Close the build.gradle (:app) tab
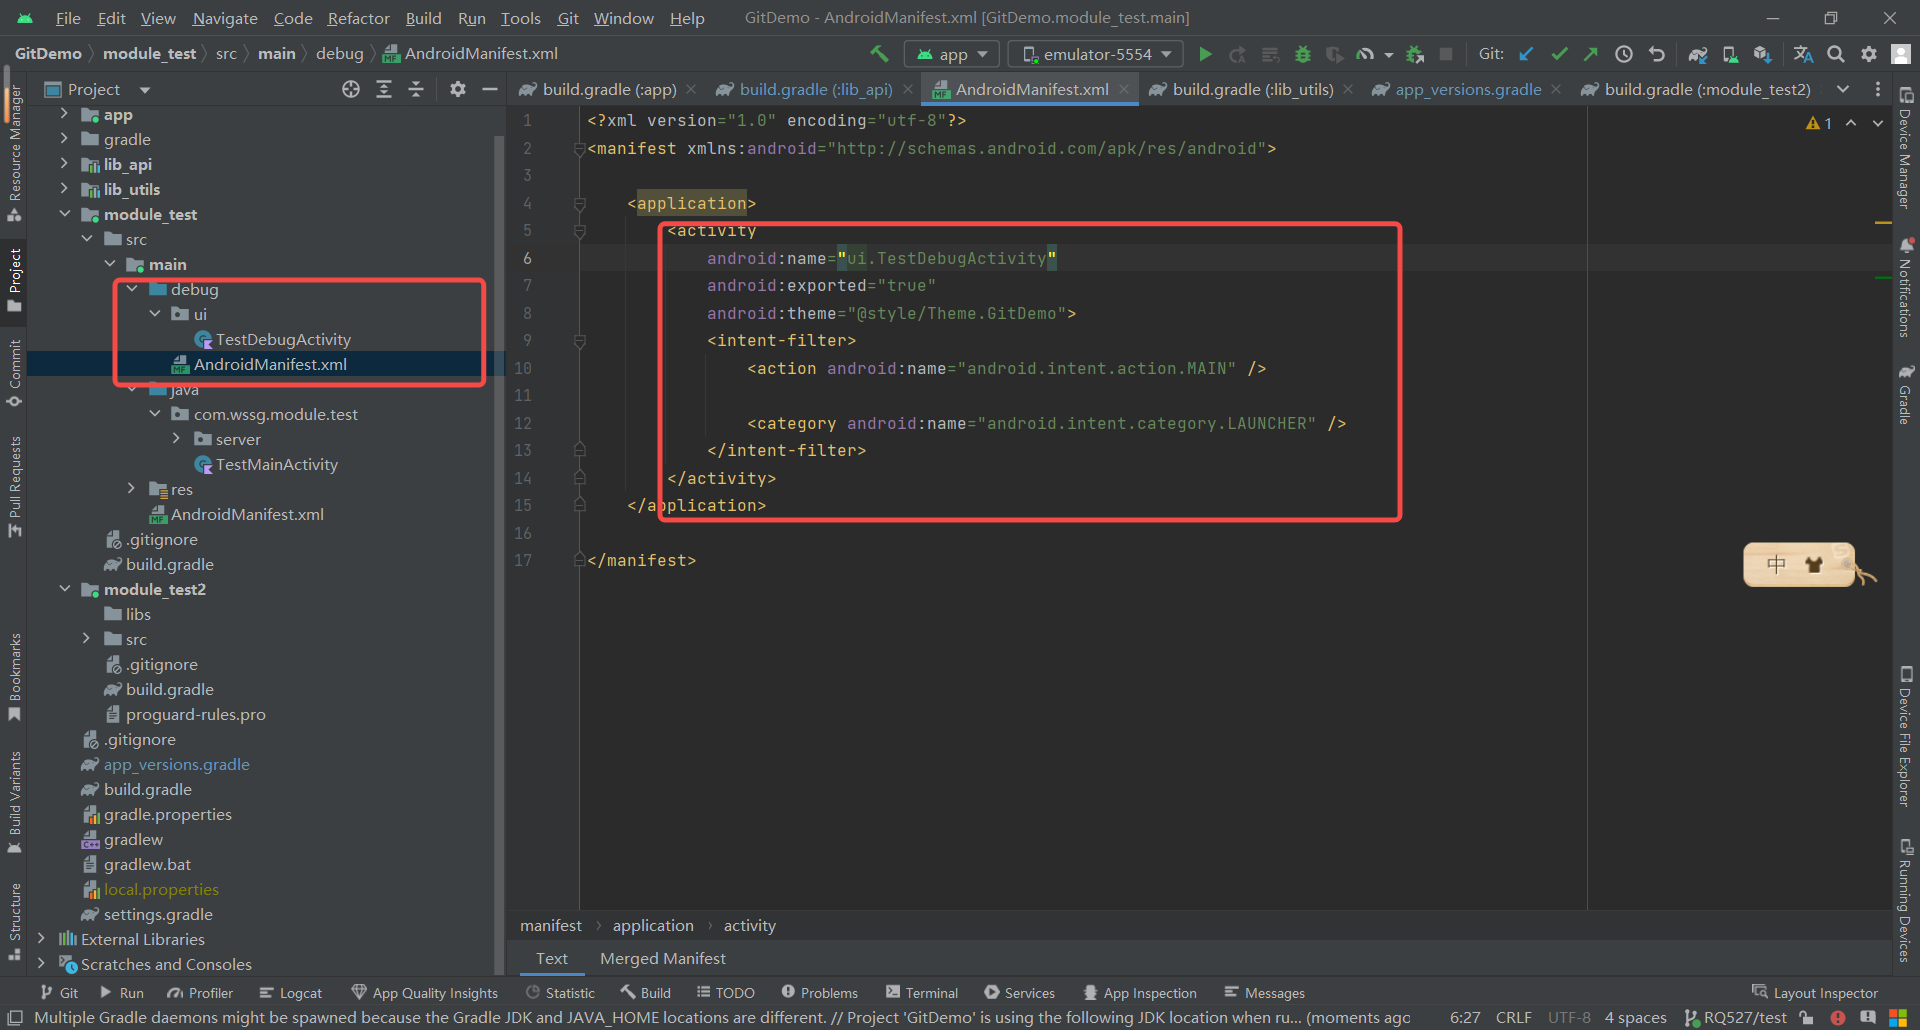 coord(691,90)
